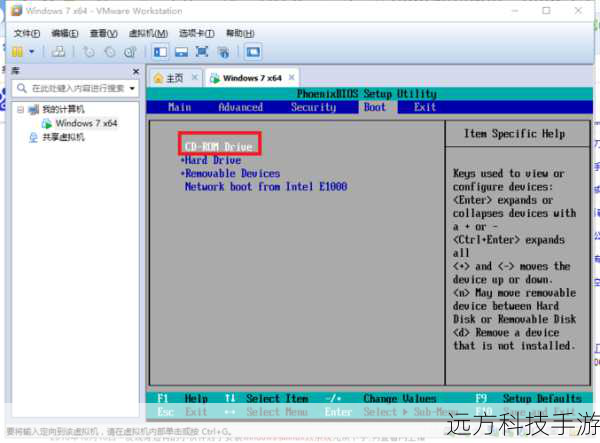Select the Main BIOS menu

[179, 107]
